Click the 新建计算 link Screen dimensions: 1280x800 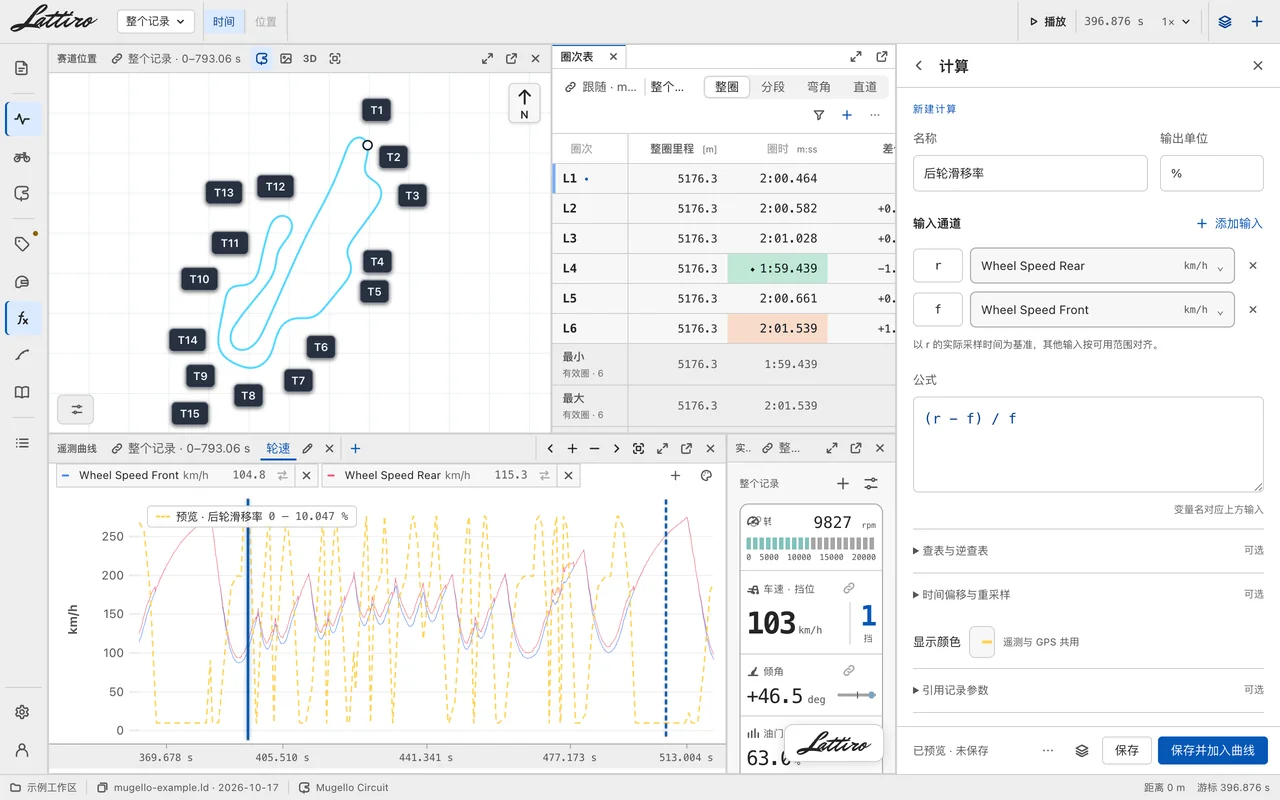point(935,109)
